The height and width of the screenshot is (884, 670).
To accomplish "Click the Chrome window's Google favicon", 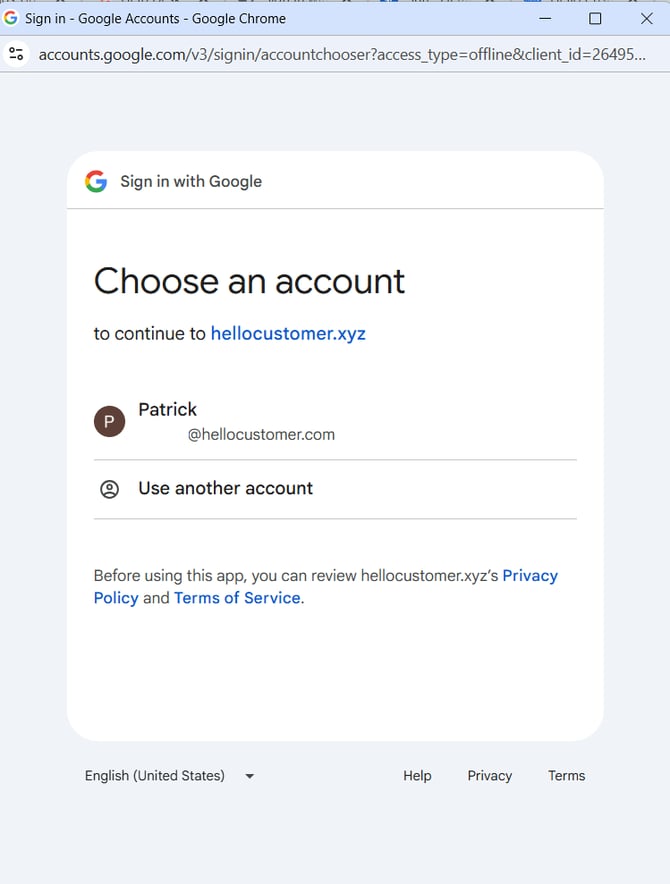I will point(11,18).
